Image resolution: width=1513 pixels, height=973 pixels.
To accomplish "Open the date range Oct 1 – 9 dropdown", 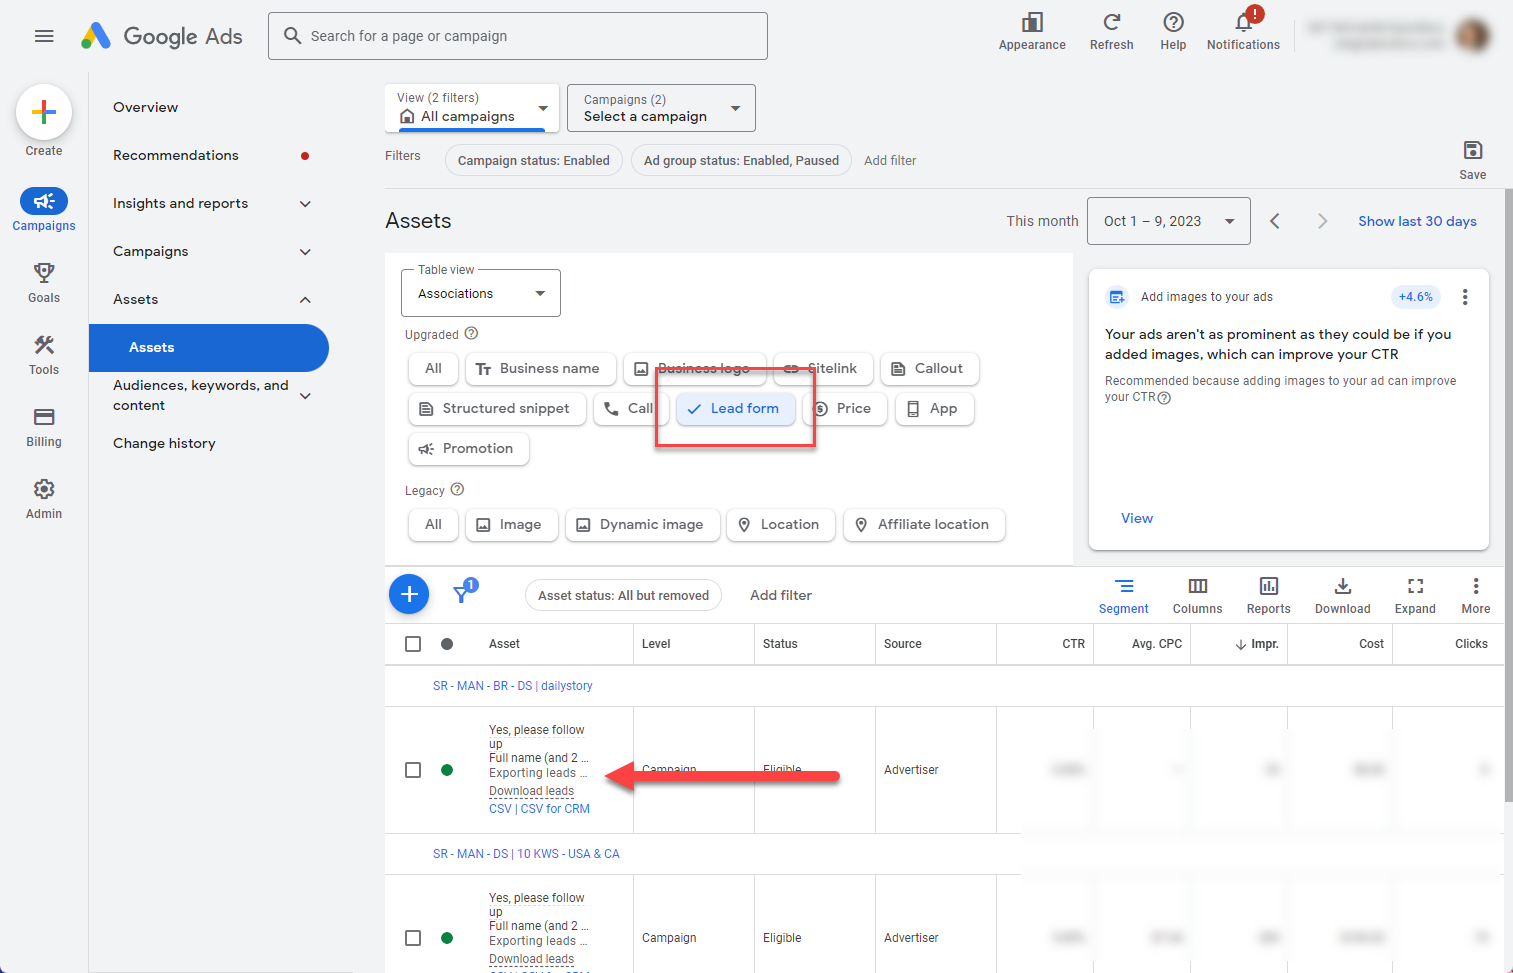I will click(1168, 221).
